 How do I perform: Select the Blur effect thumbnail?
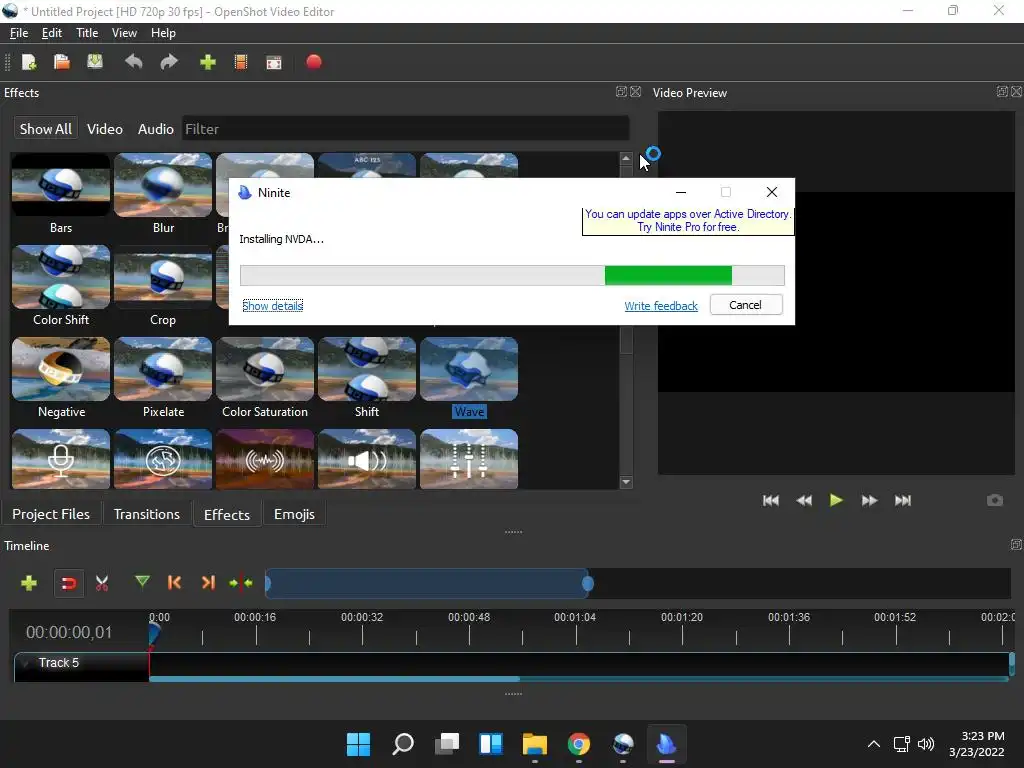coord(163,185)
